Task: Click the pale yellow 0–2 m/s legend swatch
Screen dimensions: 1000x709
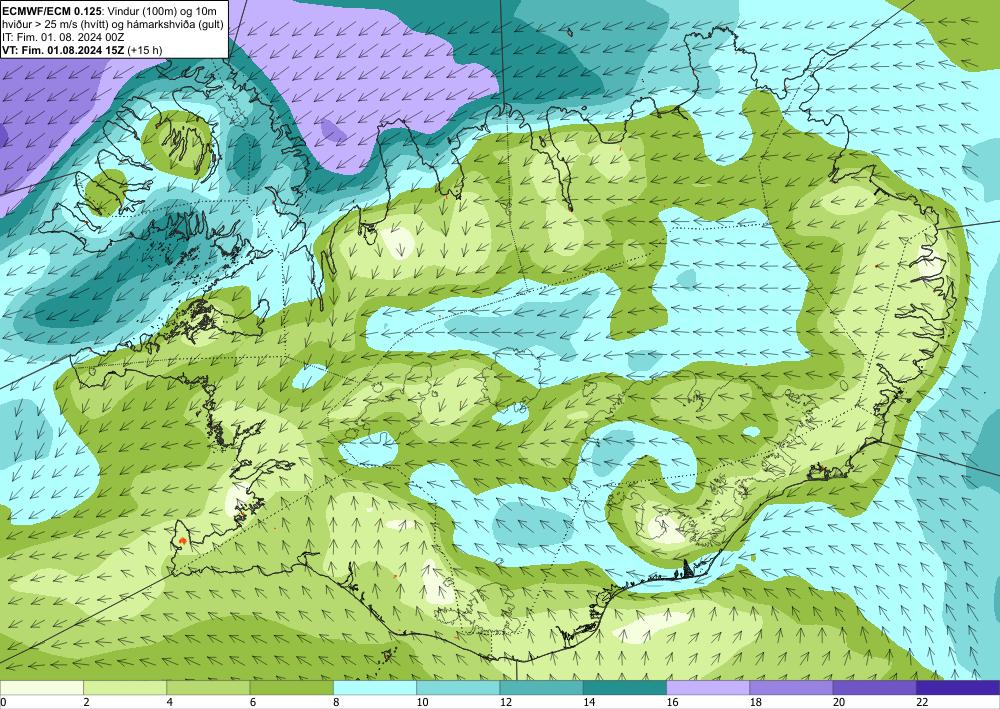Action: (x=41, y=687)
